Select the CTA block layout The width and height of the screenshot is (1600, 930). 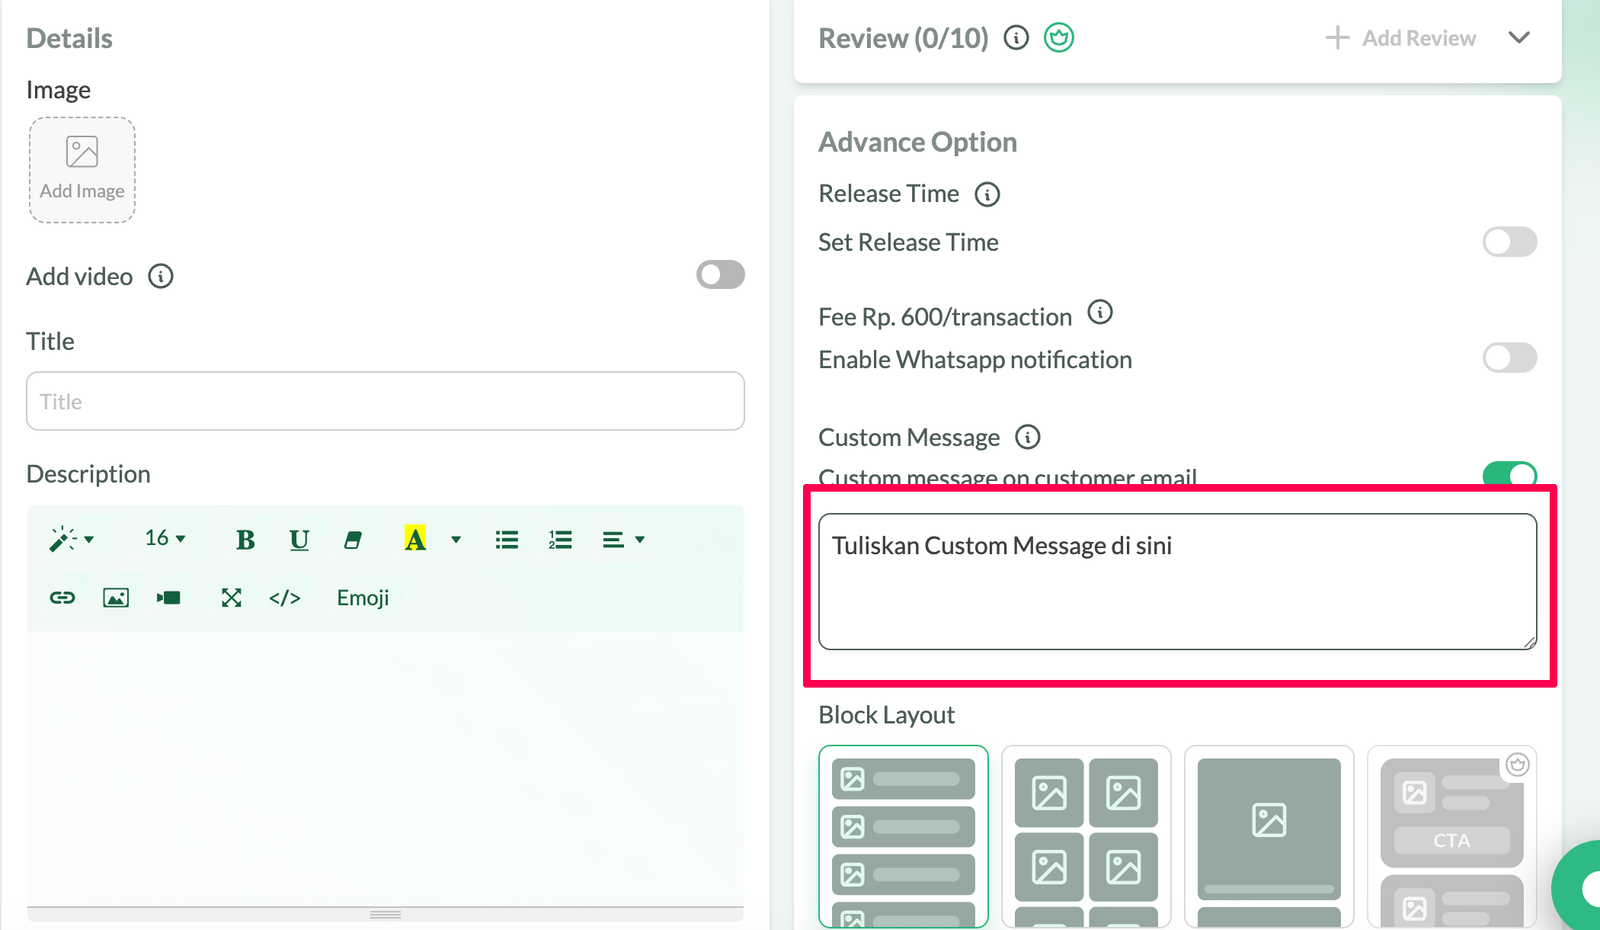tap(1452, 836)
